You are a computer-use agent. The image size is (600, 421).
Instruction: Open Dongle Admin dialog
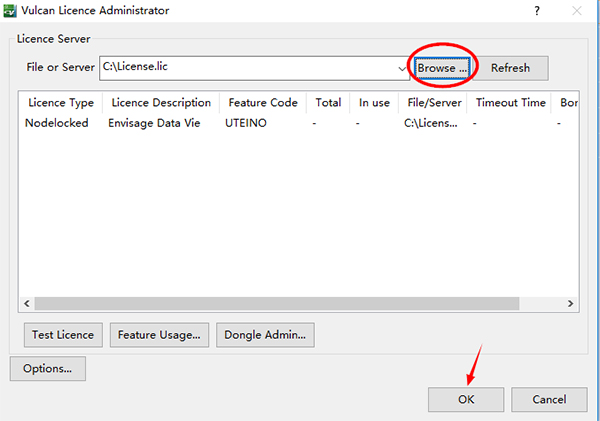(265, 335)
